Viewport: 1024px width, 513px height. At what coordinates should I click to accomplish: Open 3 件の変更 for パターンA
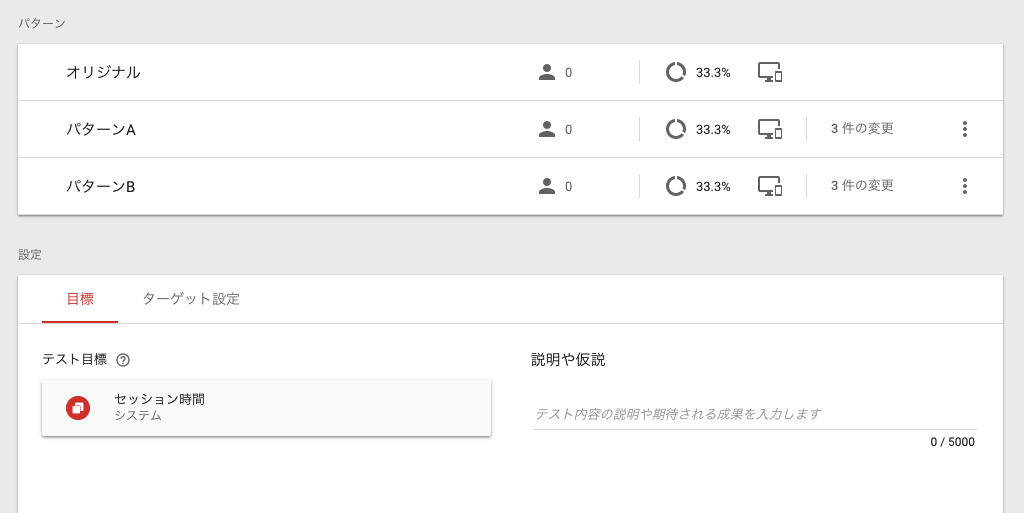[862, 129]
